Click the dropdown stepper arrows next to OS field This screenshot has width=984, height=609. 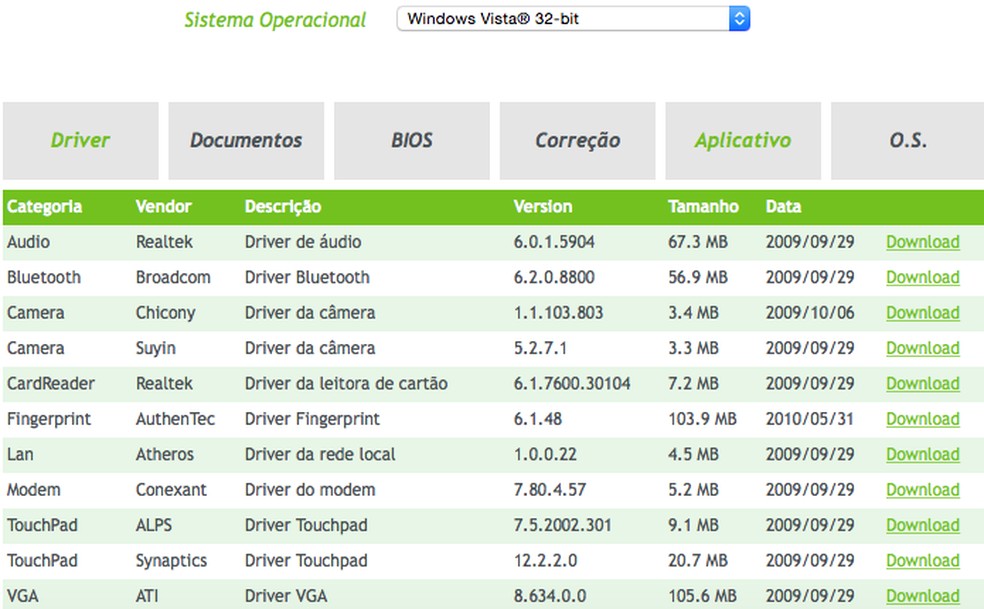click(738, 18)
